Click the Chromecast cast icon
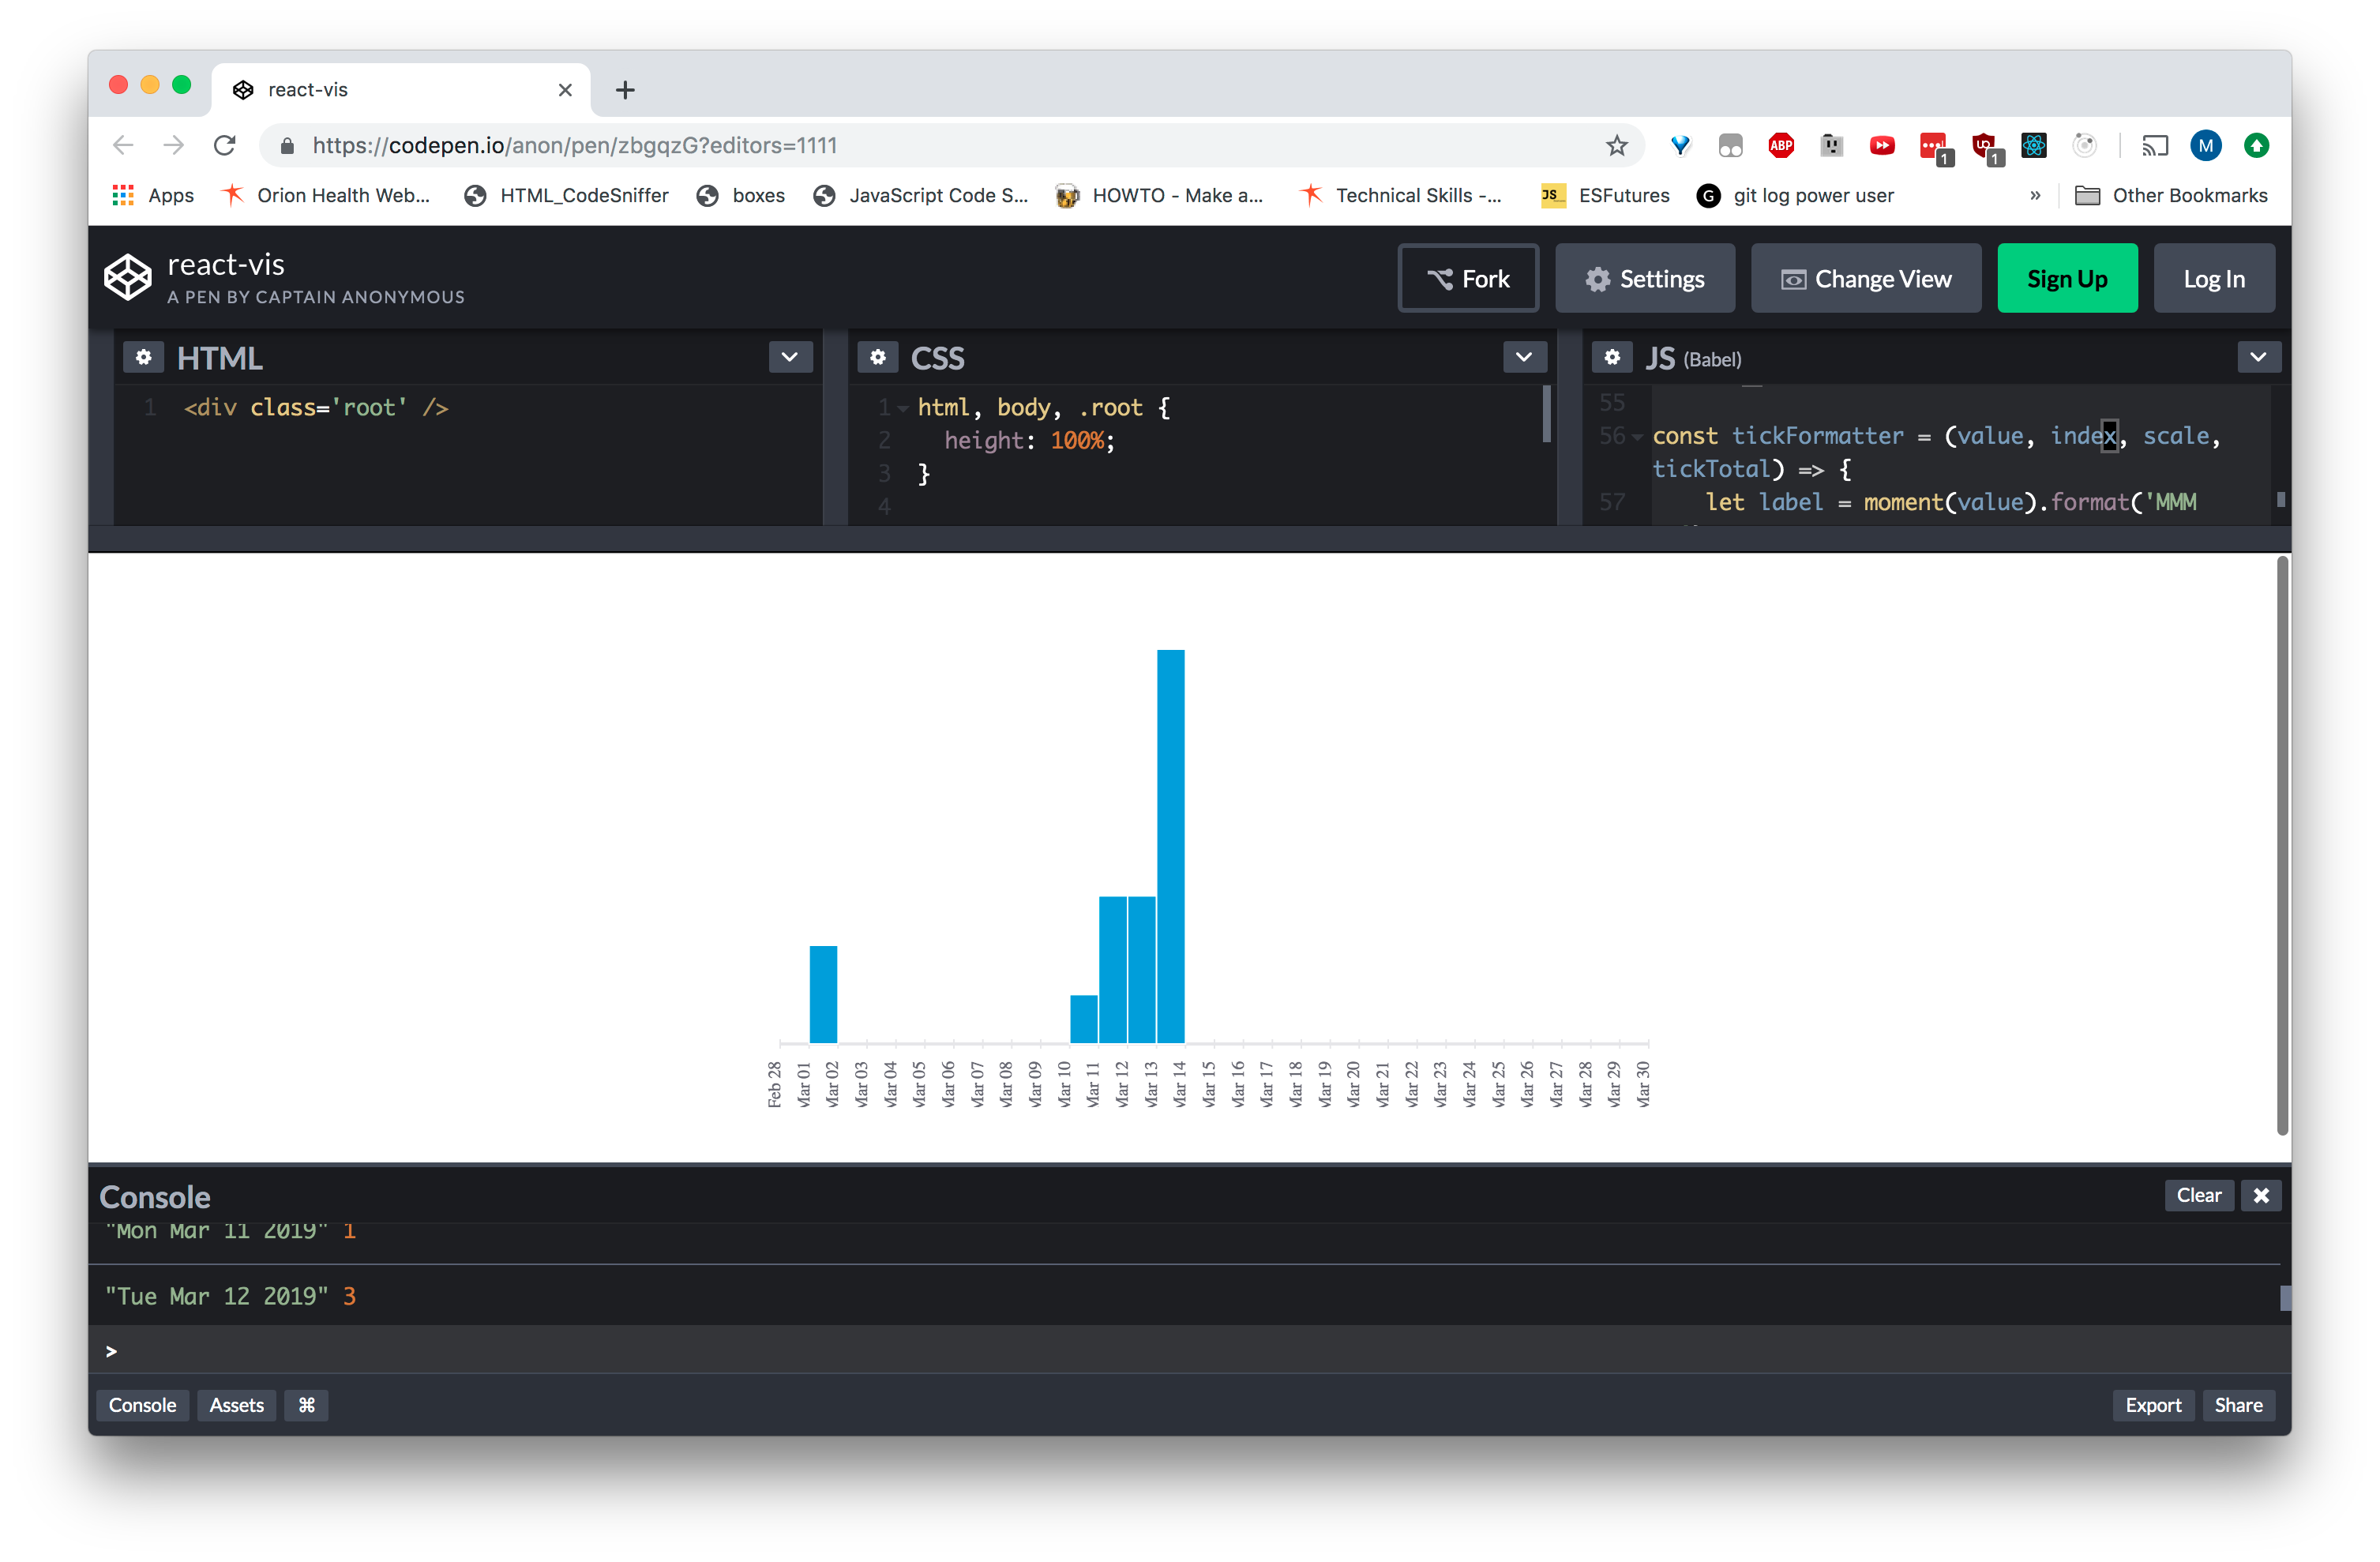Screen dimensions: 2380x1562 (2155, 145)
